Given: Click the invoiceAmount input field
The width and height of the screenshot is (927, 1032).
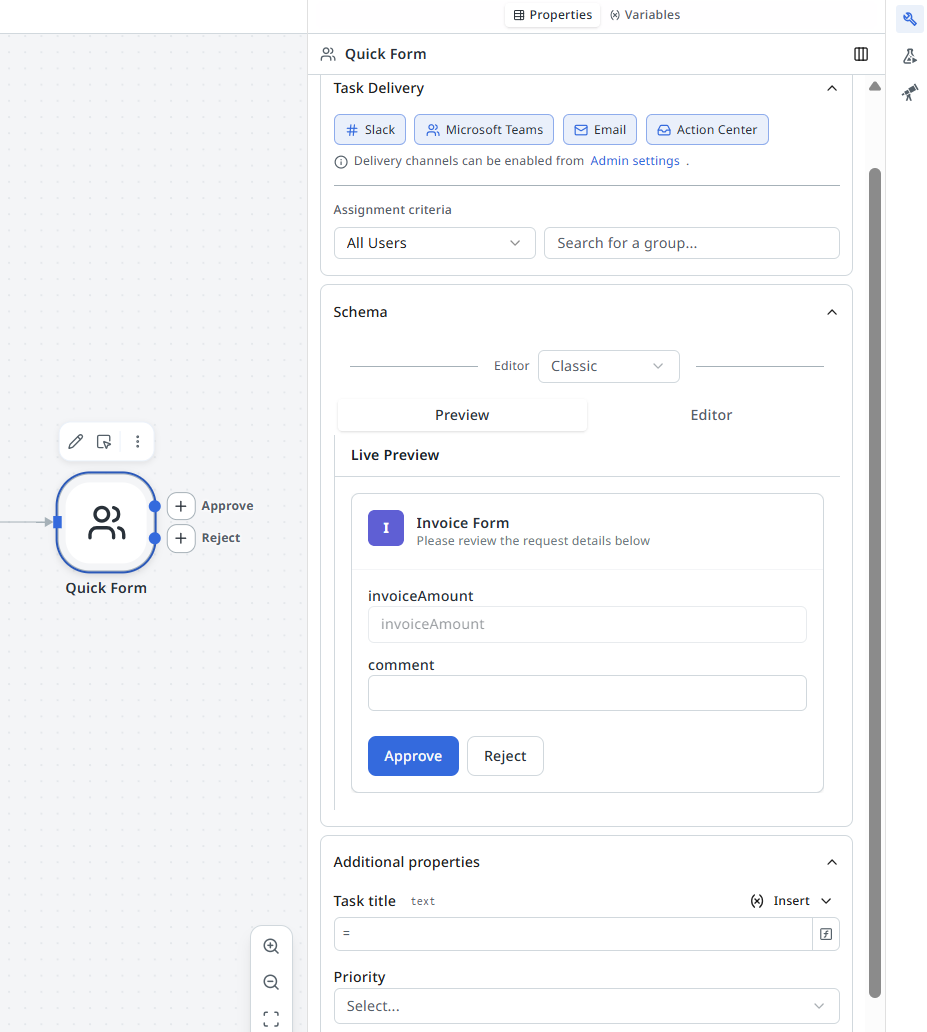Looking at the screenshot, I should point(587,625).
